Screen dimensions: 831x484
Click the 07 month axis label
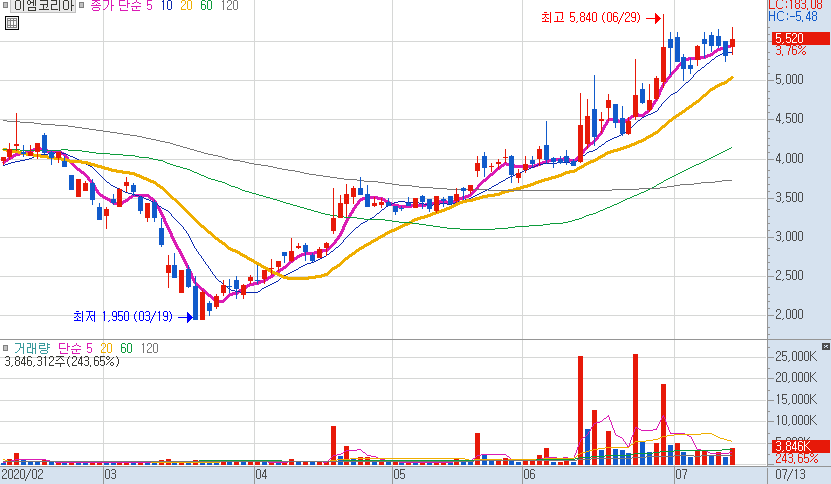pyautogui.click(x=681, y=474)
